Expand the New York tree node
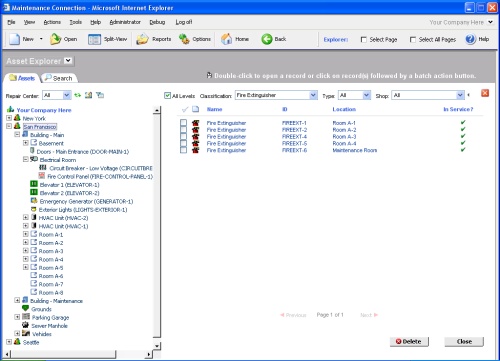Image resolution: width=500 pixels, height=361 pixels. (x=9, y=118)
